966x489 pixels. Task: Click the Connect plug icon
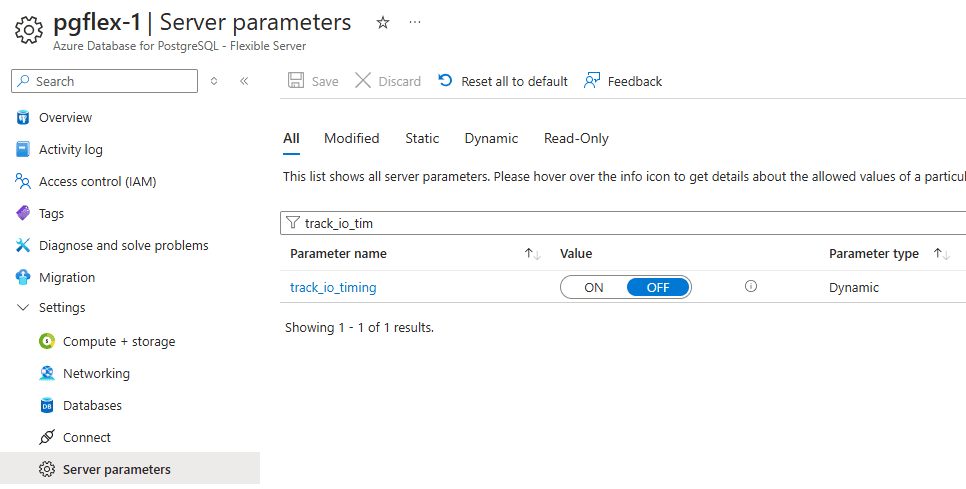[47, 438]
